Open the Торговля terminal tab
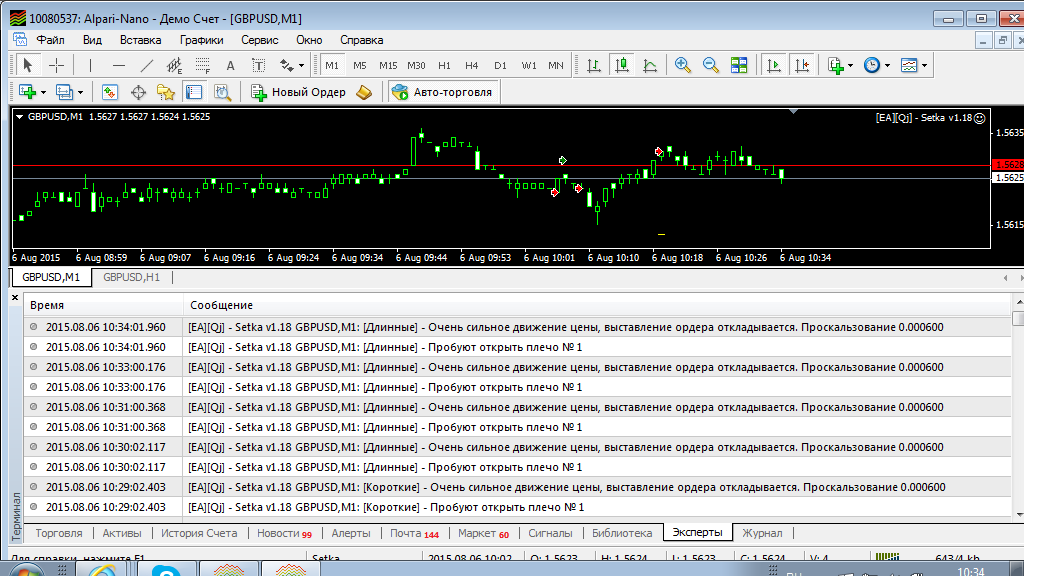Screen dimensions: 1040x576 [x=59, y=533]
